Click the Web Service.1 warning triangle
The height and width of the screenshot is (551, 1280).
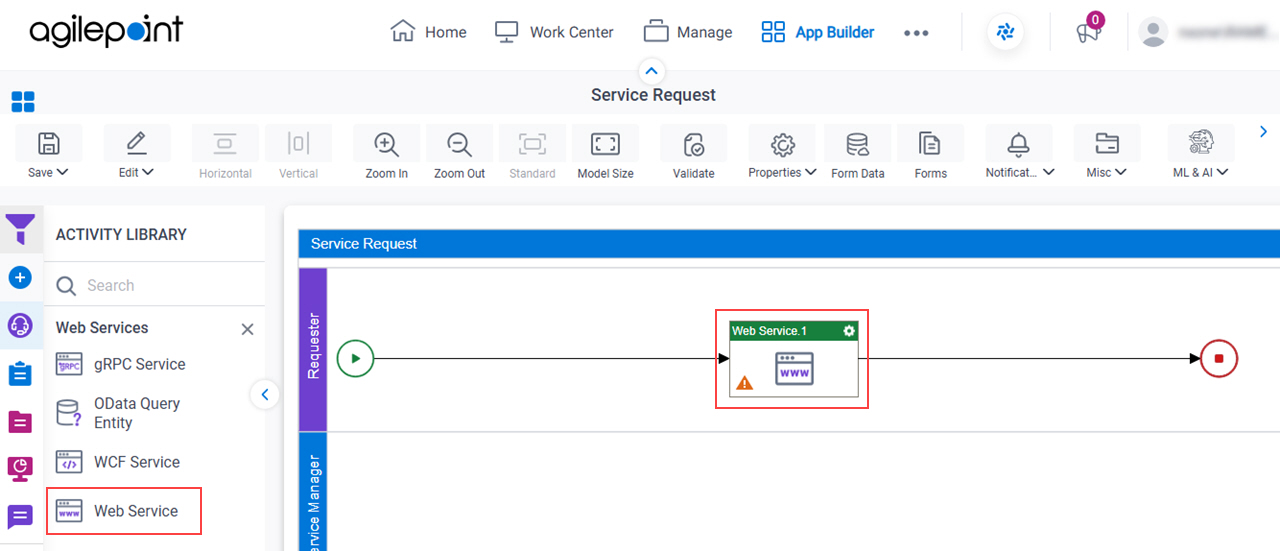pyautogui.click(x=745, y=382)
